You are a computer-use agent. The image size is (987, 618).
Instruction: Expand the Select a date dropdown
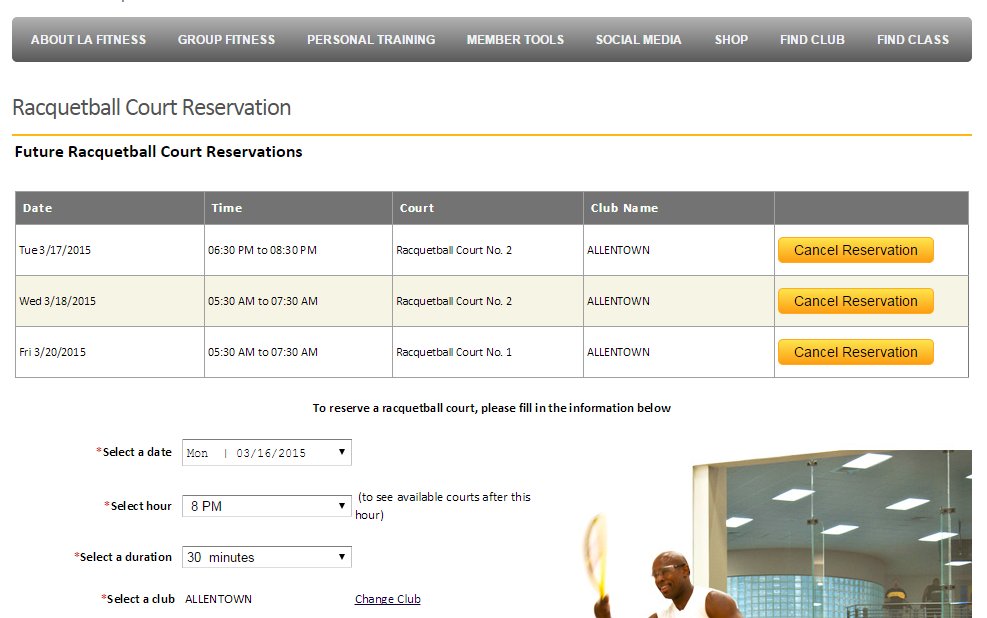[x=266, y=453]
